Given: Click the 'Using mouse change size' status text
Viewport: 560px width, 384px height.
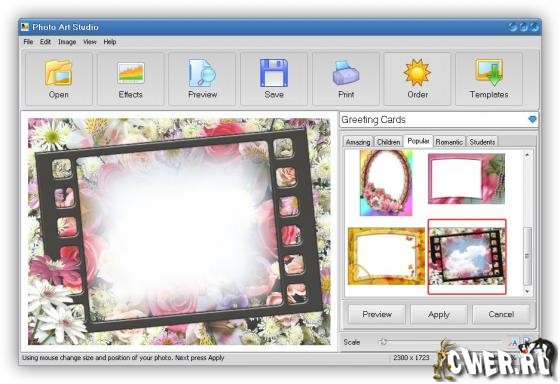Looking at the screenshot, I should (x=123, y=358).
